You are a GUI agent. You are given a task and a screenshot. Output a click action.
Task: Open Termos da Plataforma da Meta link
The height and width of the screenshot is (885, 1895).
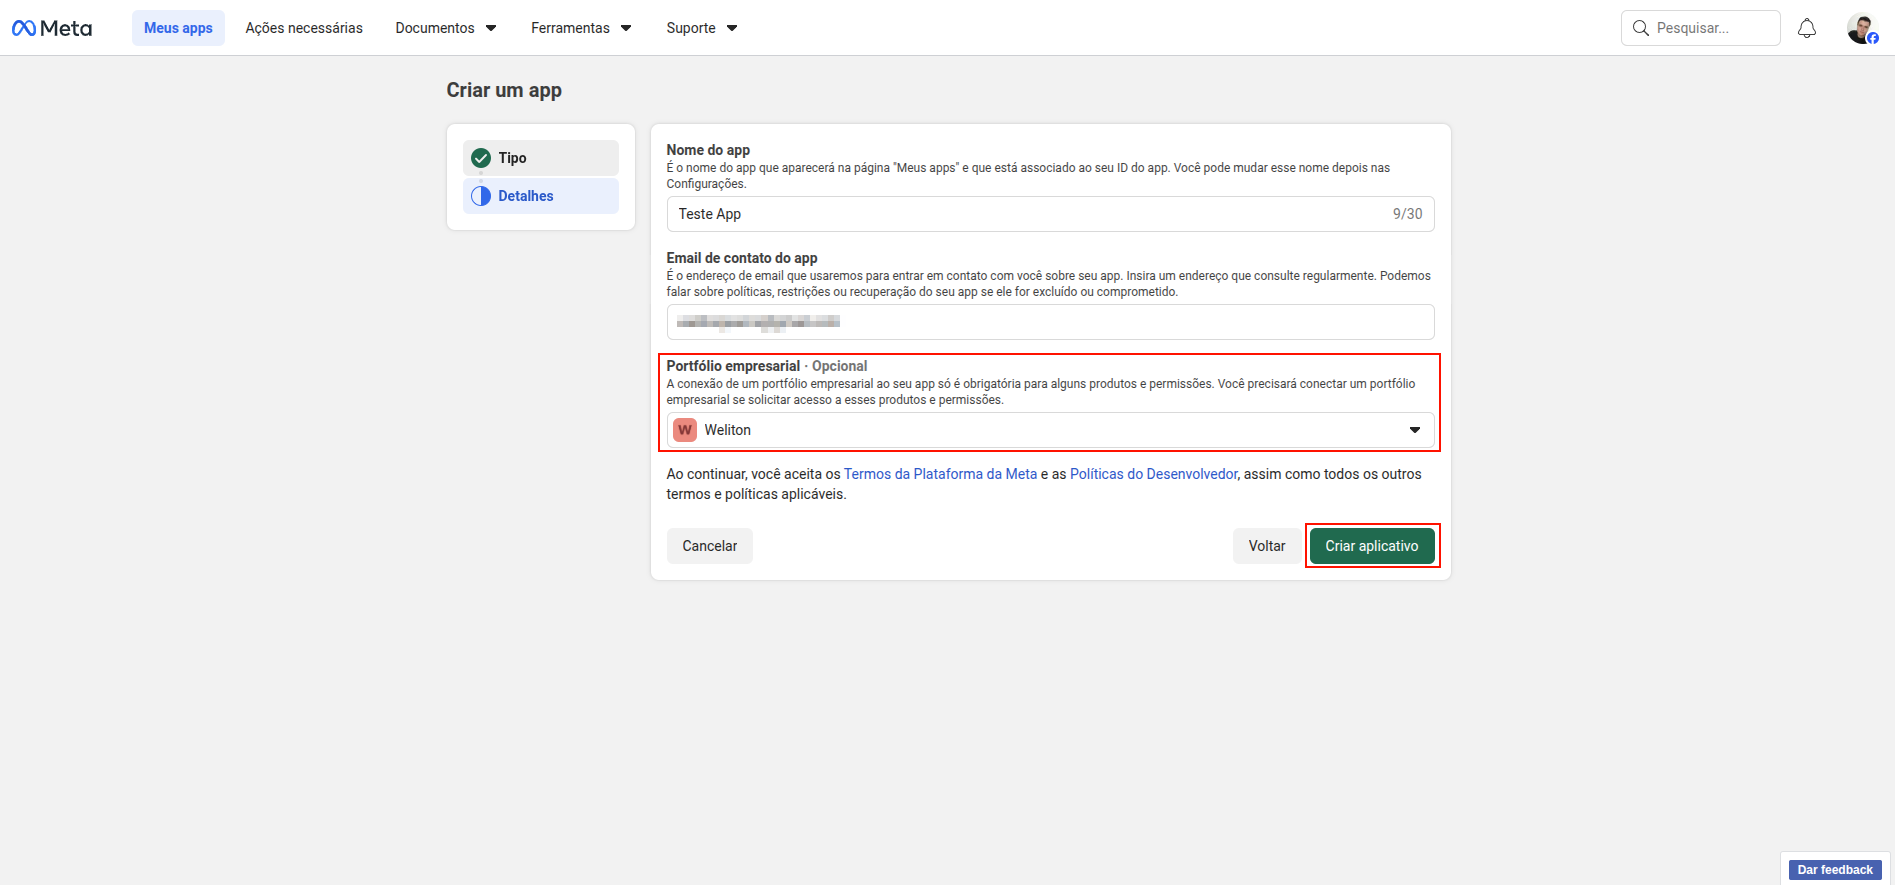[x=940, y=474]
